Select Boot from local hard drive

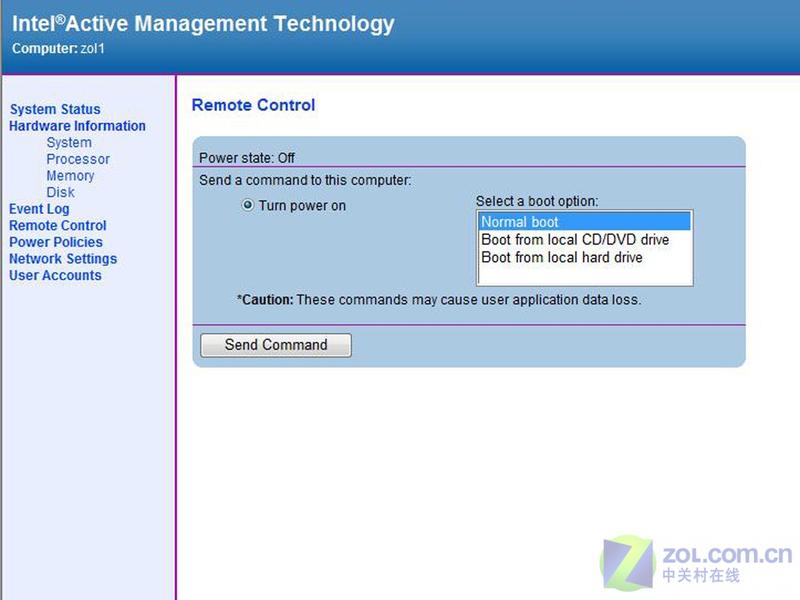(585, 257)
